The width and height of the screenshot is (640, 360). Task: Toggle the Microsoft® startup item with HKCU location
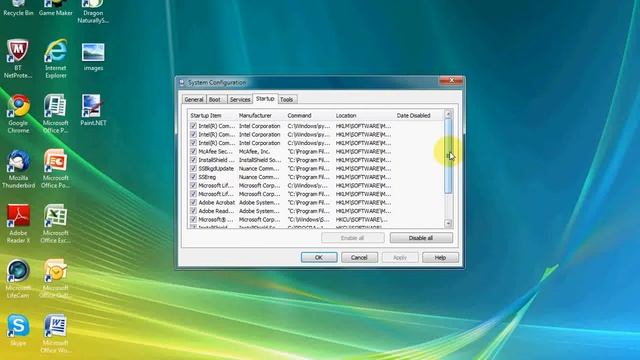193,220
